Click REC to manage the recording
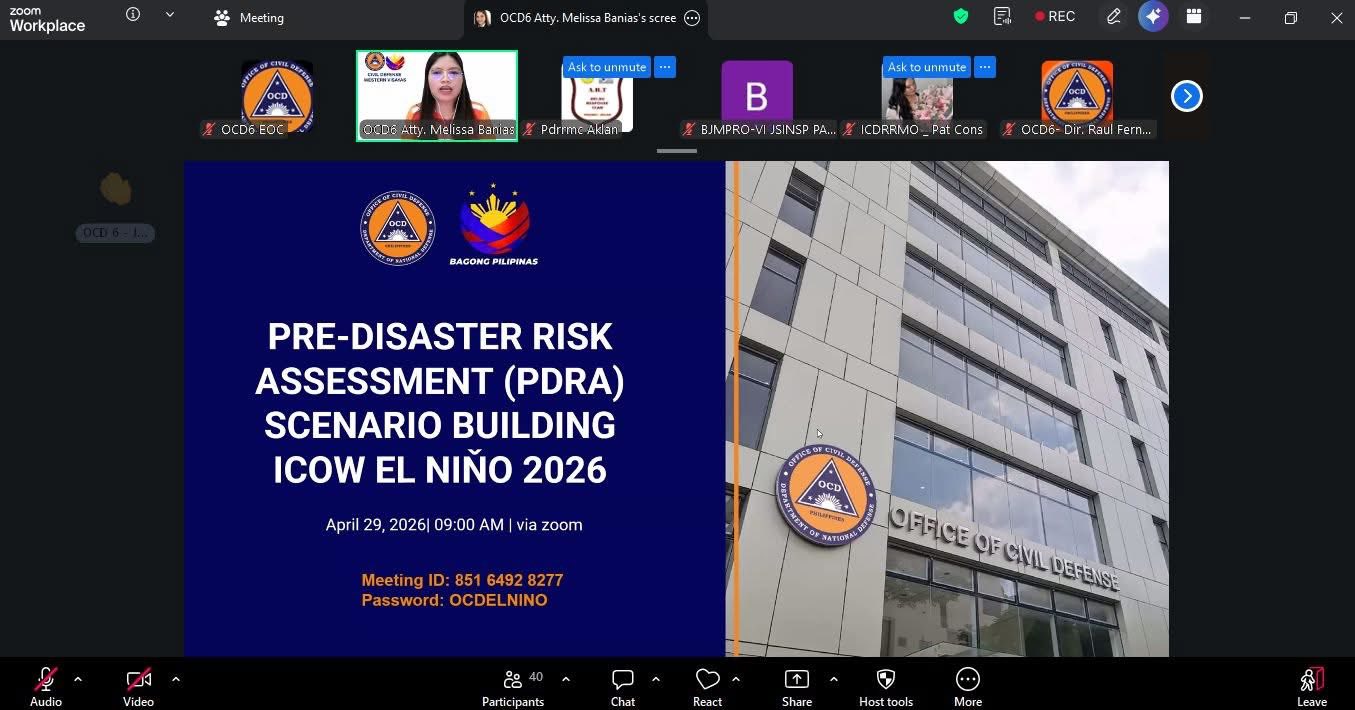Viewport: 1355px width, 710px height. point(1055,16)
